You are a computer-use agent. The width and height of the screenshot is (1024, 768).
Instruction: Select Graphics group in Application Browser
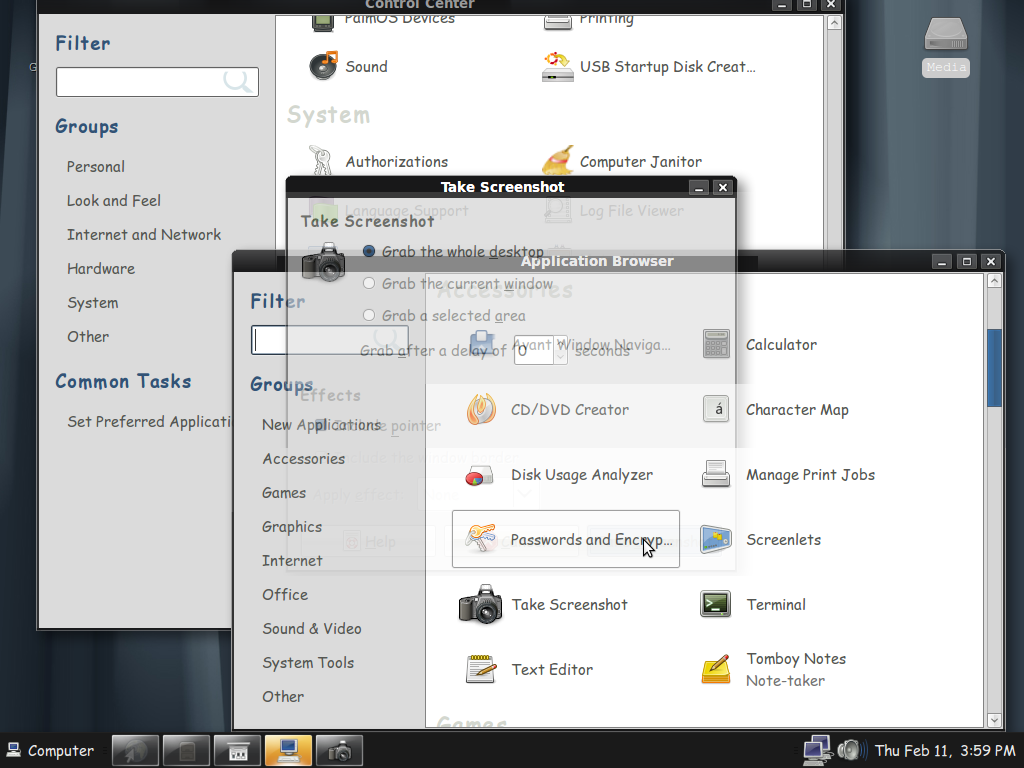[292, 526]
